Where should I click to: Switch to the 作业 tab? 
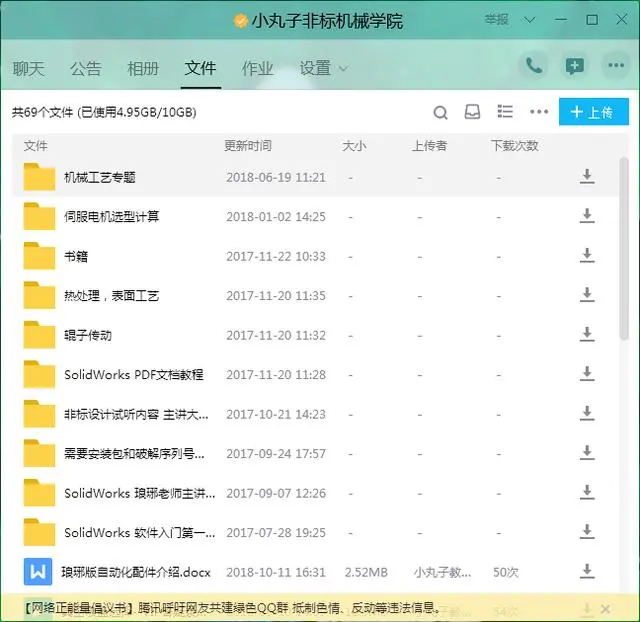point(257,68)
